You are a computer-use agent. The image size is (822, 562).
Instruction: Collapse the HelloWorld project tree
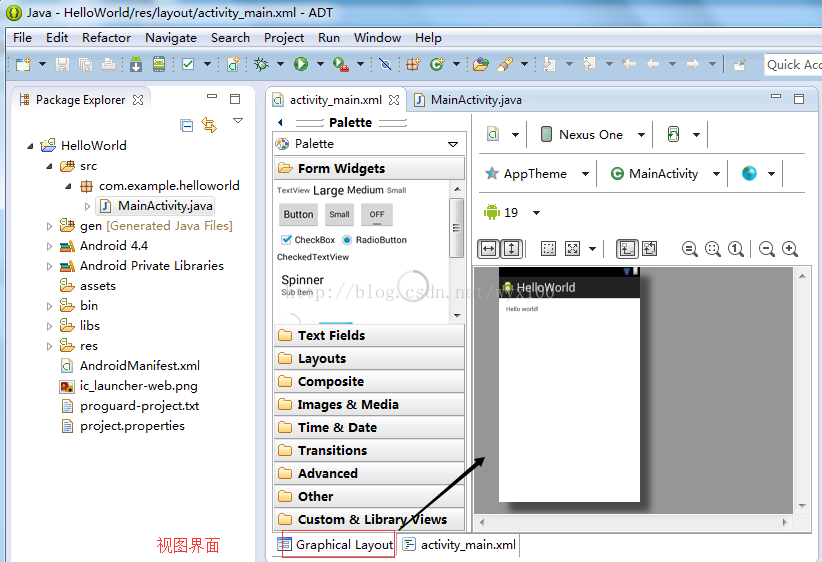click(x=30, y=146)
